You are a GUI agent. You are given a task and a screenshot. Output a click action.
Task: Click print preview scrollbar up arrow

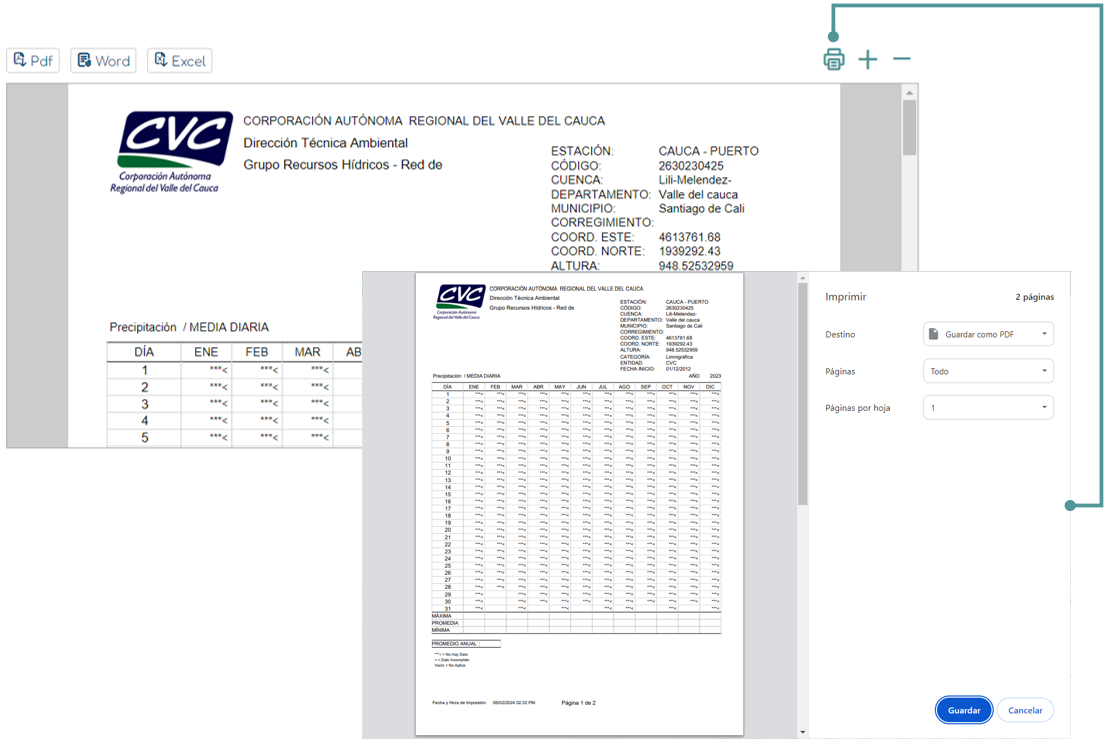coord(803,279)
